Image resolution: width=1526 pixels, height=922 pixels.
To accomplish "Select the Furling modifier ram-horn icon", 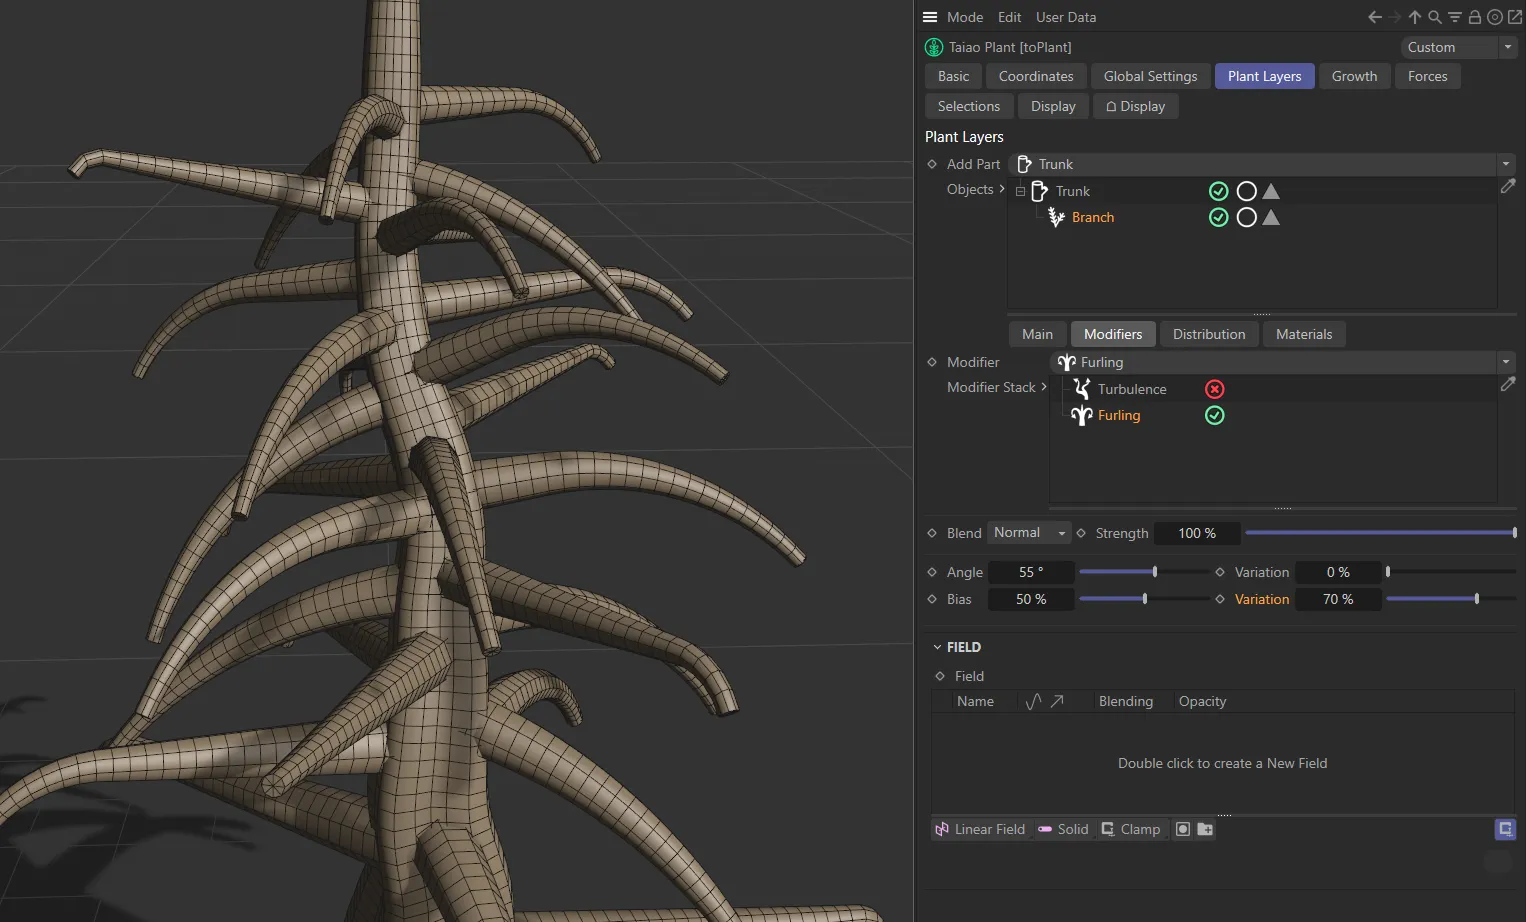I will 1082,415.
